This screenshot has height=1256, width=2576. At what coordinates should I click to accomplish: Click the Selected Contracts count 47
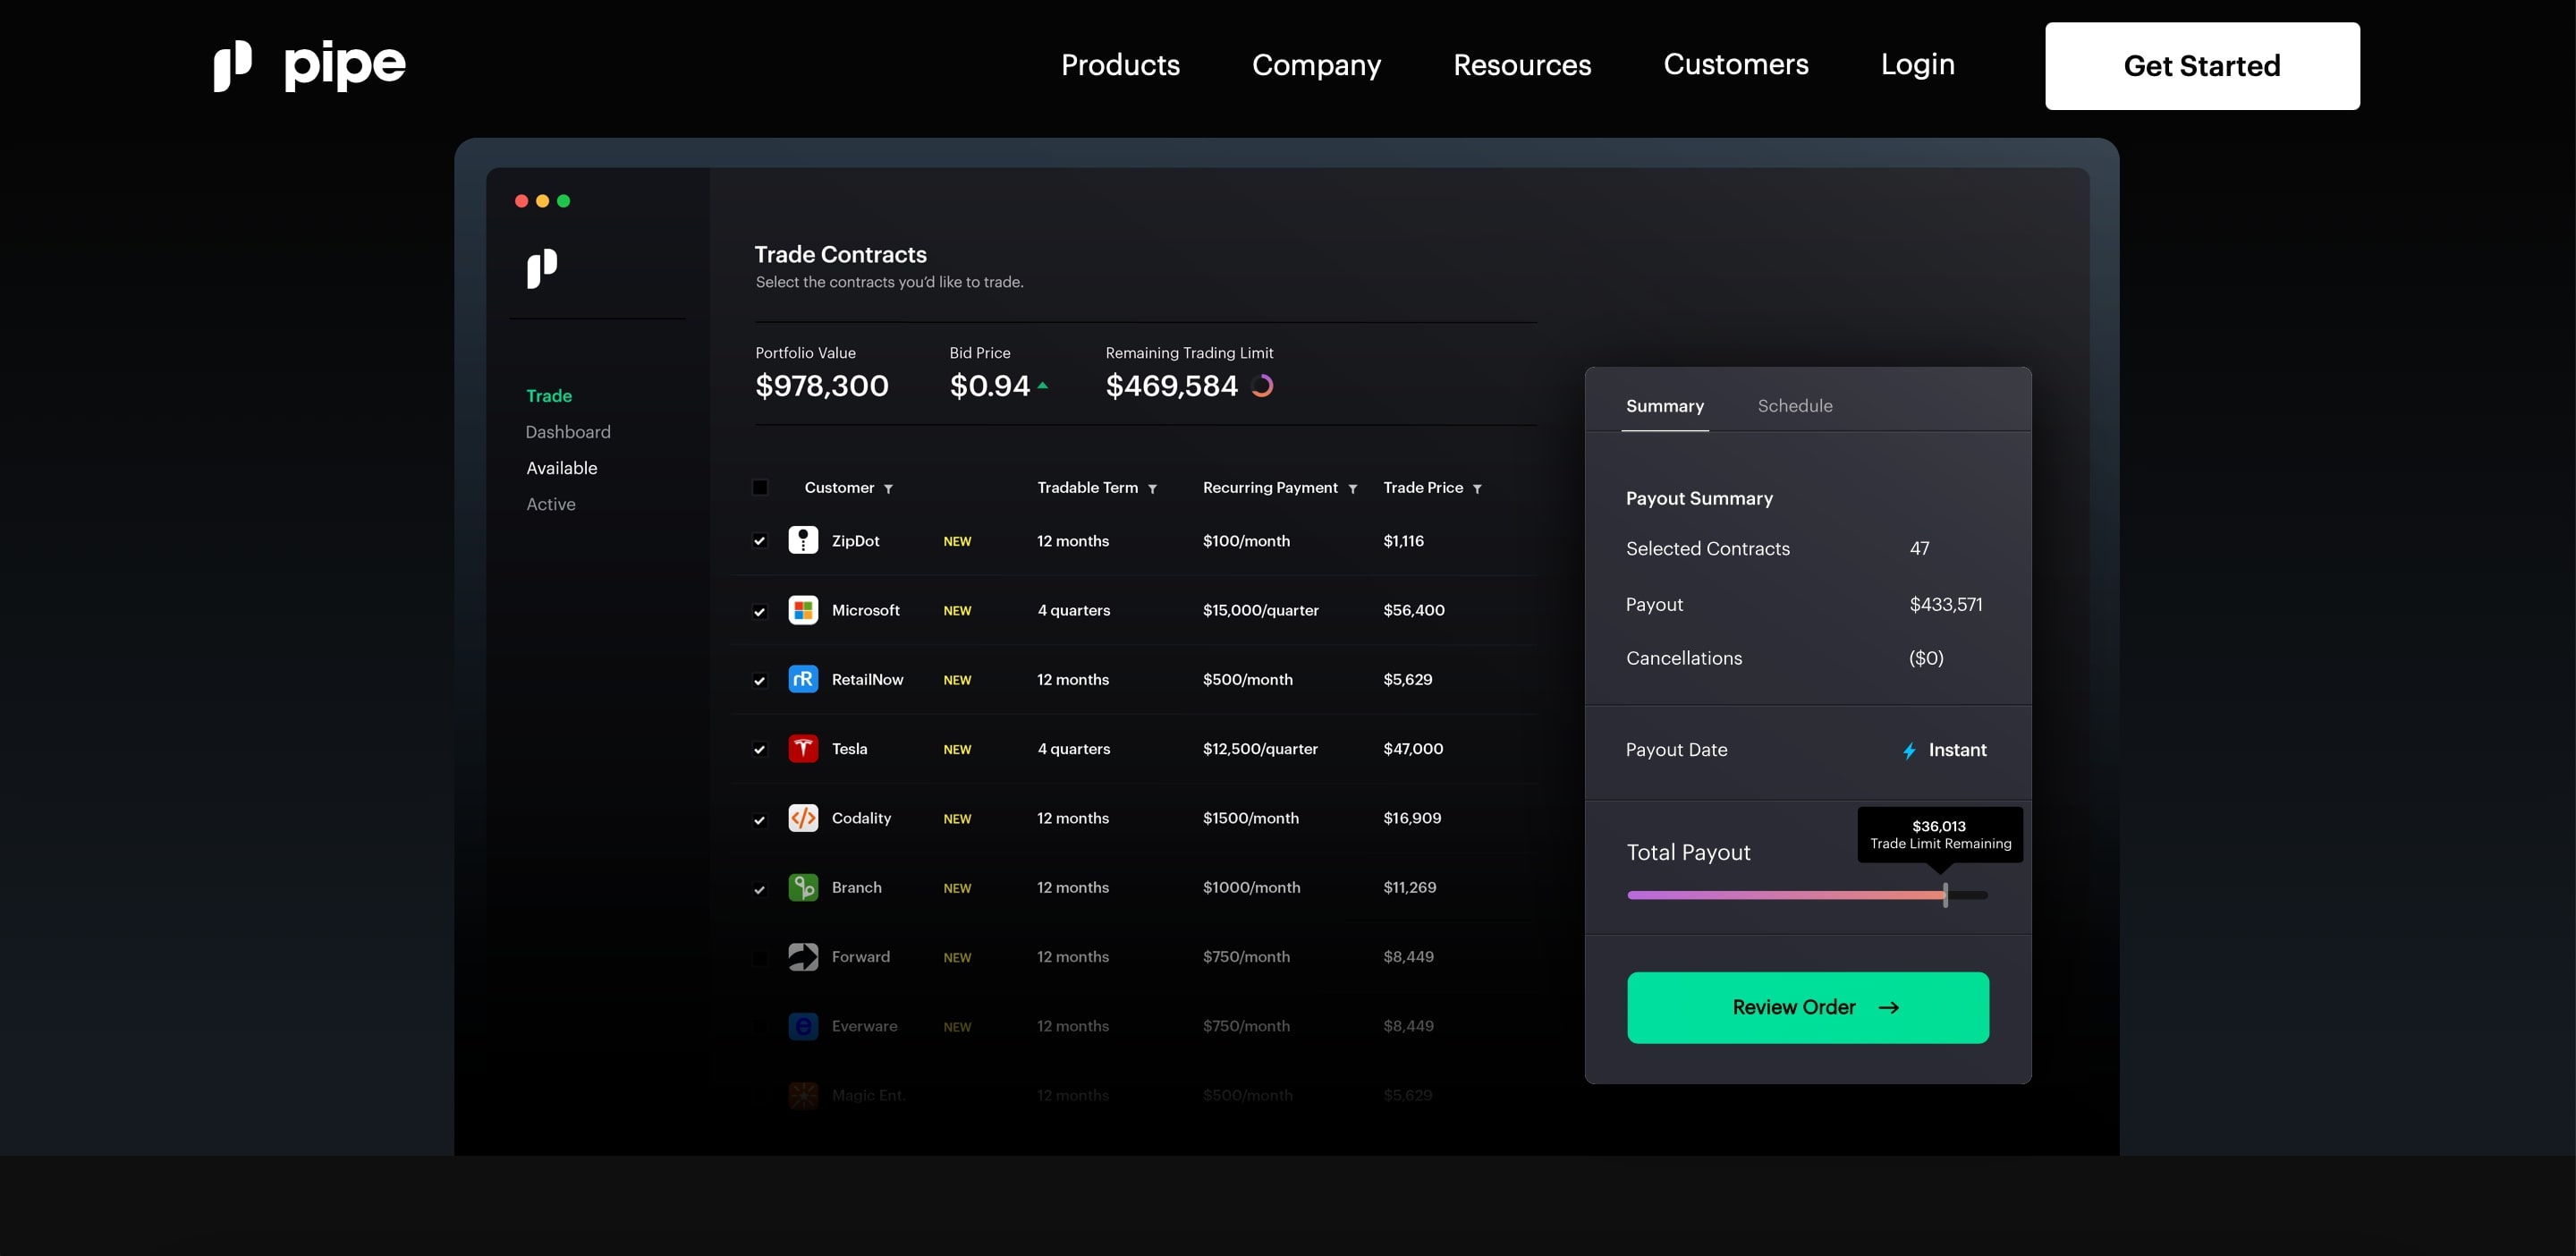click(x=1919, y=548)
